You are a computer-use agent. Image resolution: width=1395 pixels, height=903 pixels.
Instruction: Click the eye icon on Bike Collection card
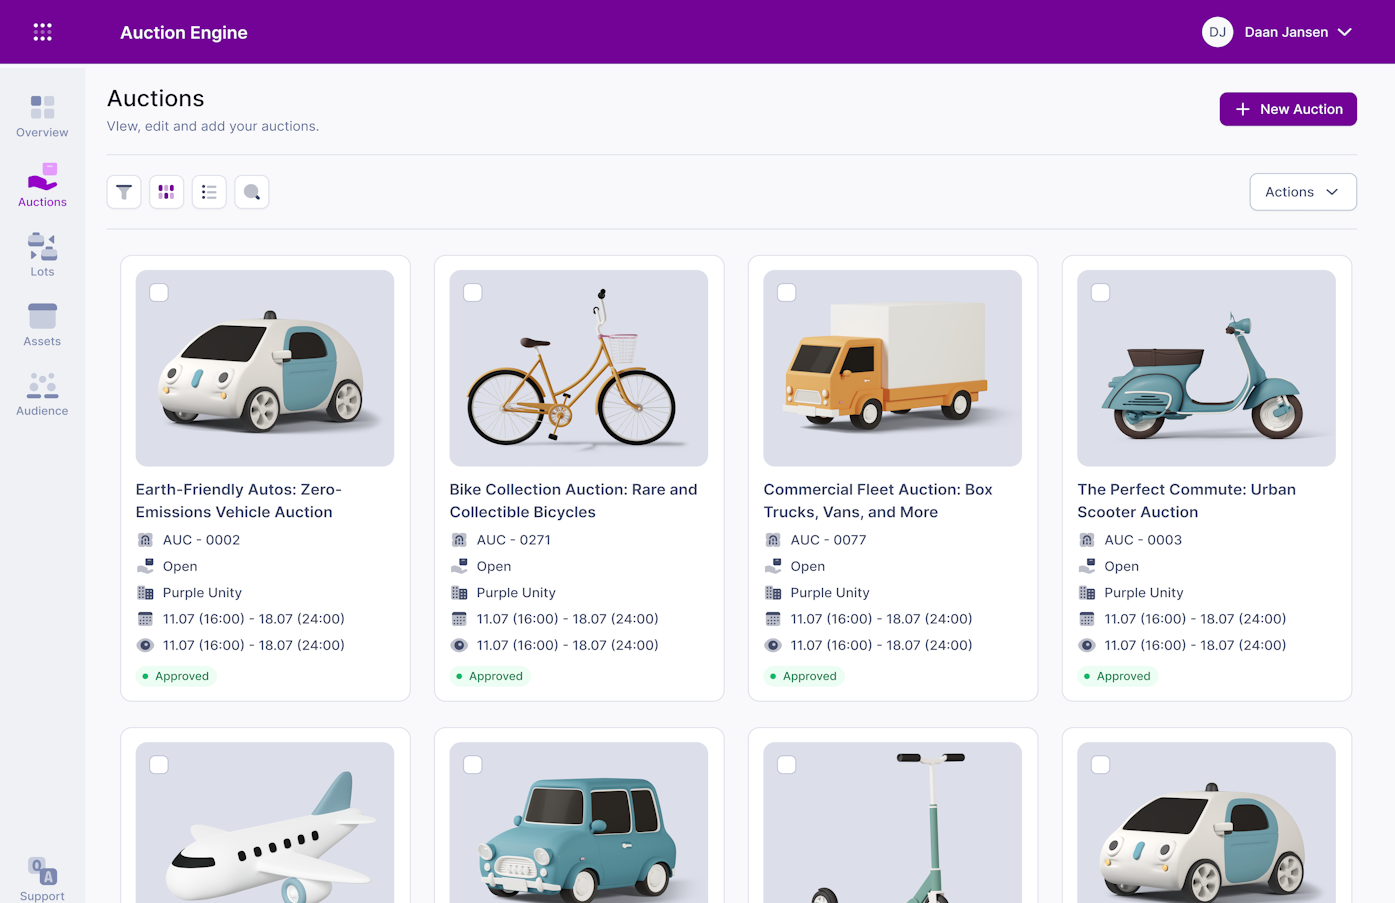point(459,645)
